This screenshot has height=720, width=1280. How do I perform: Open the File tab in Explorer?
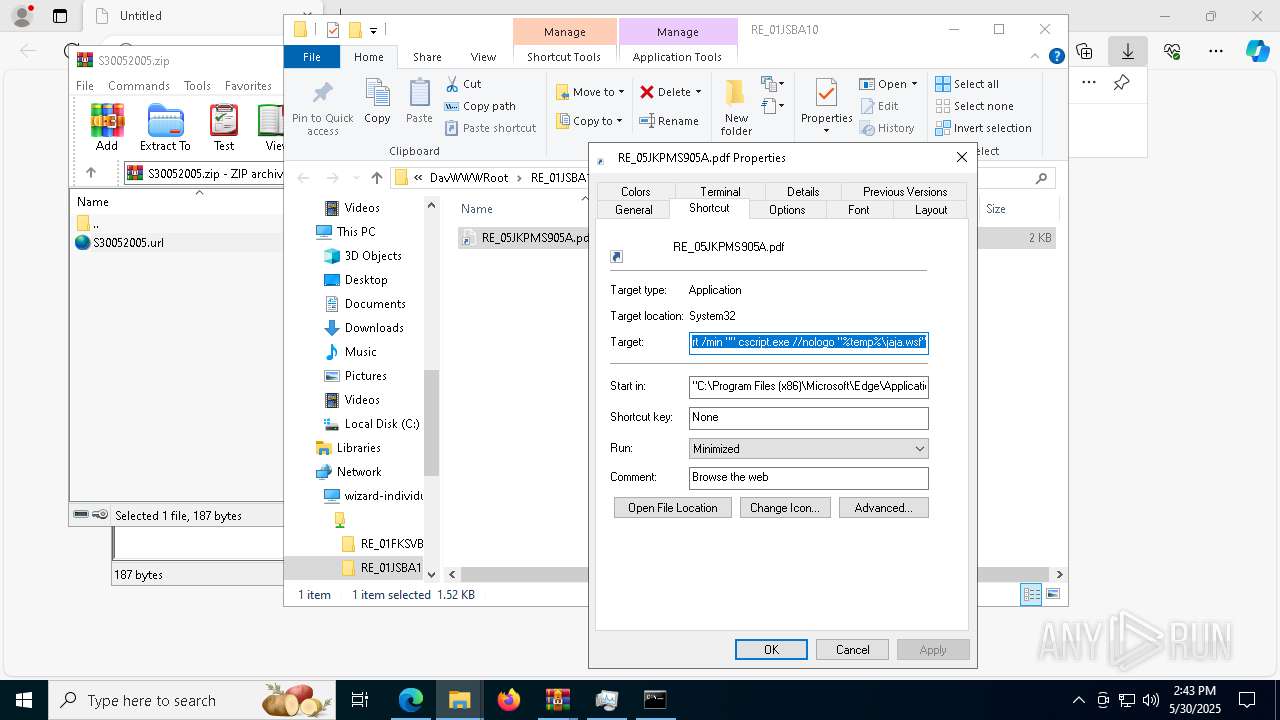click(x=312, y=57)
